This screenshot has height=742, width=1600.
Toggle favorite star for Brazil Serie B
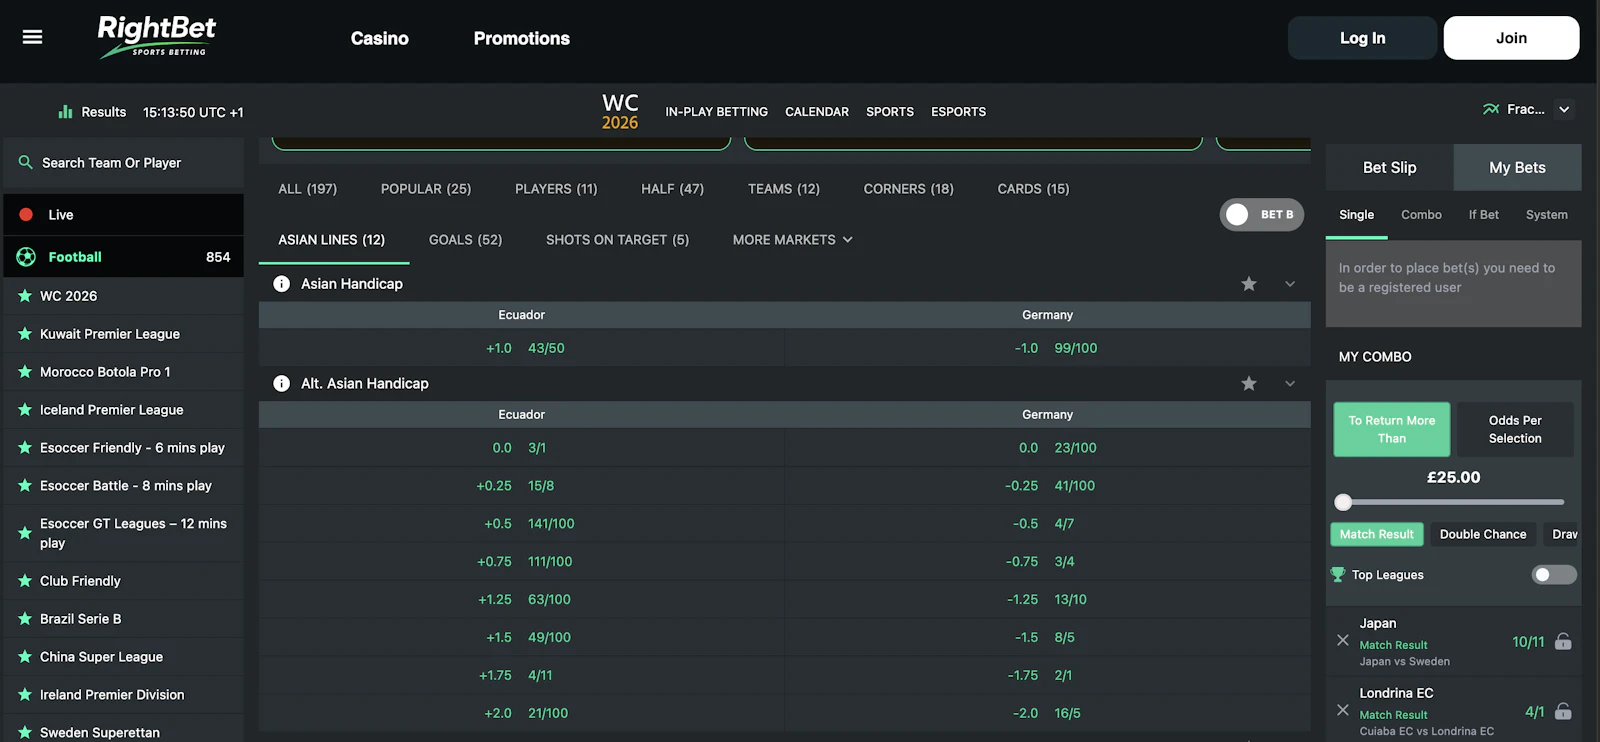pyautogui.click(x=25, y=619)
